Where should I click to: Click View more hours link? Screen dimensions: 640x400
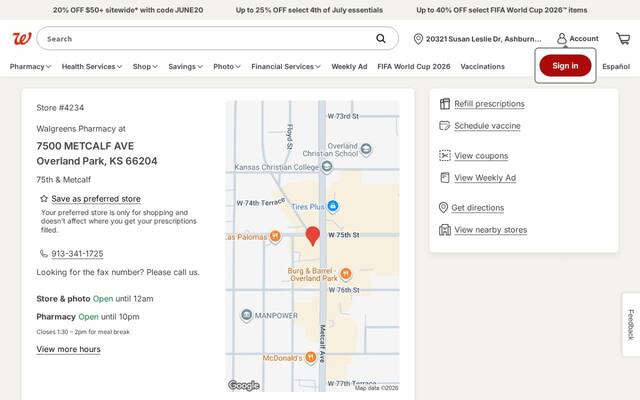[68, 349]
